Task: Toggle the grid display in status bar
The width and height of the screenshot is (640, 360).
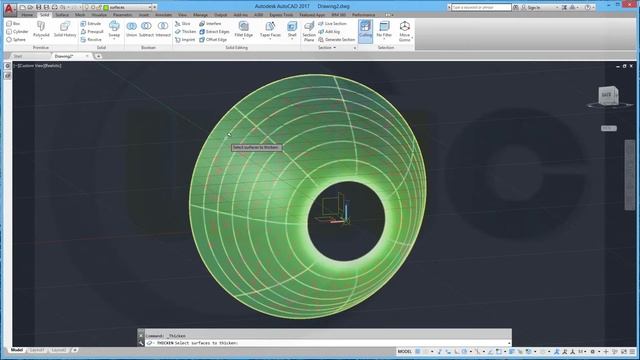Action: [418, 351]
